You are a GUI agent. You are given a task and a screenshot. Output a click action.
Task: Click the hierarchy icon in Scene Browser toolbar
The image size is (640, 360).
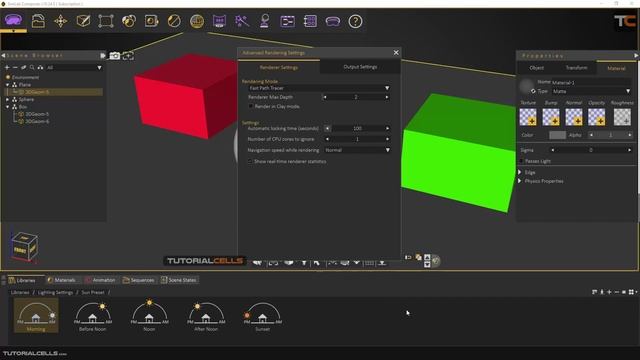[x=40, y=67]
